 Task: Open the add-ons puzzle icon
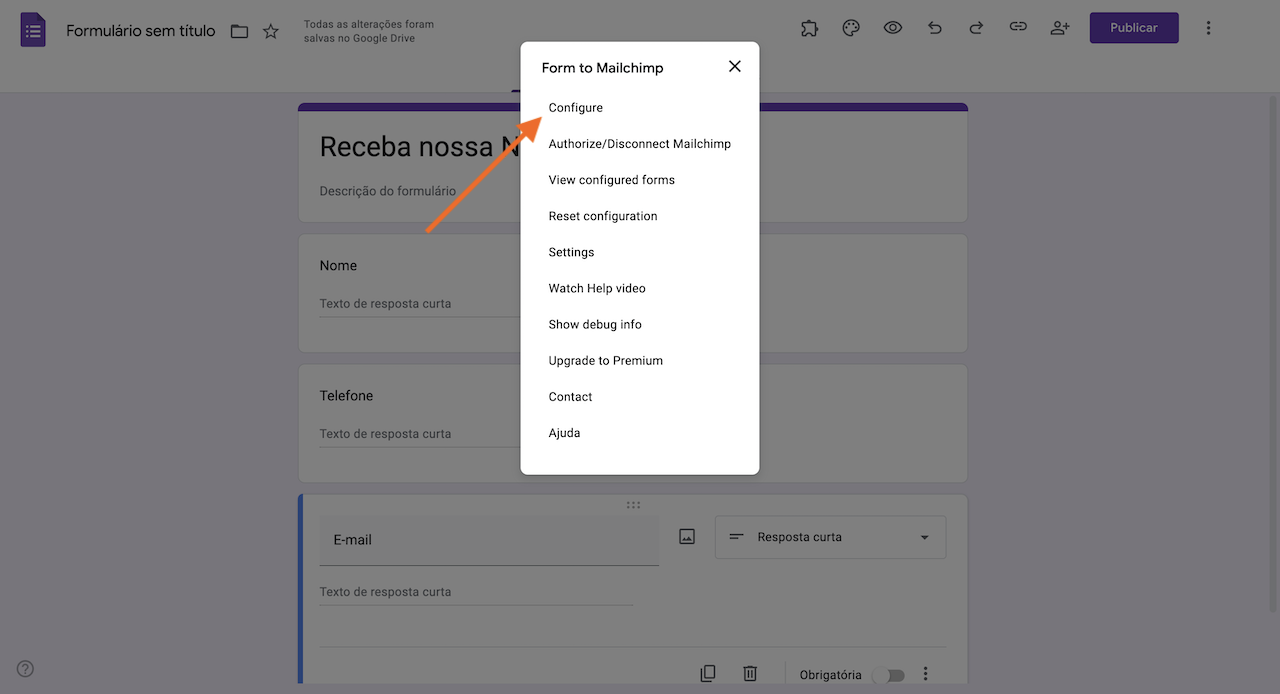click(x=809, y=28)
